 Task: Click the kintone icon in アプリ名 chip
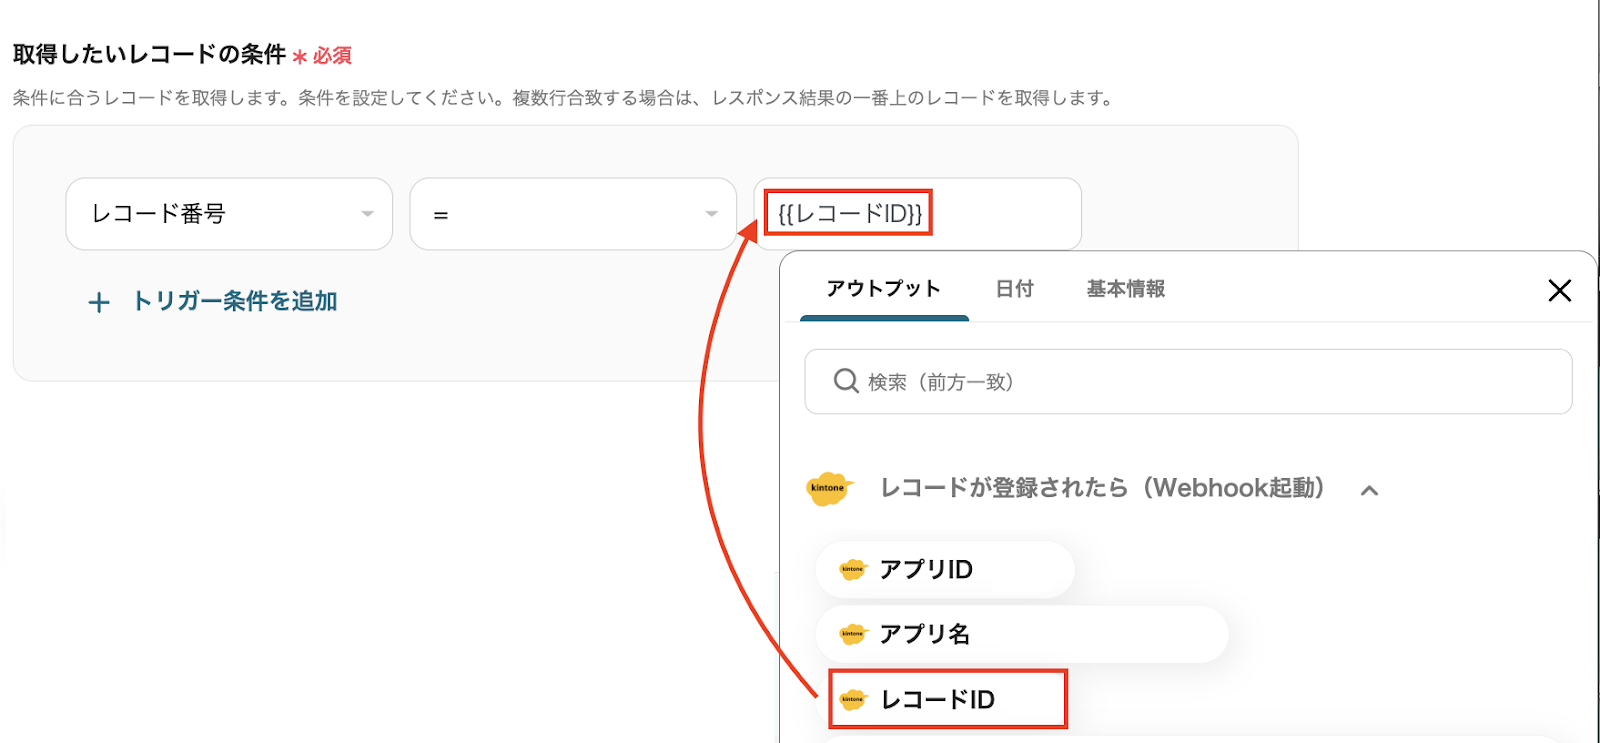point(852,634)
